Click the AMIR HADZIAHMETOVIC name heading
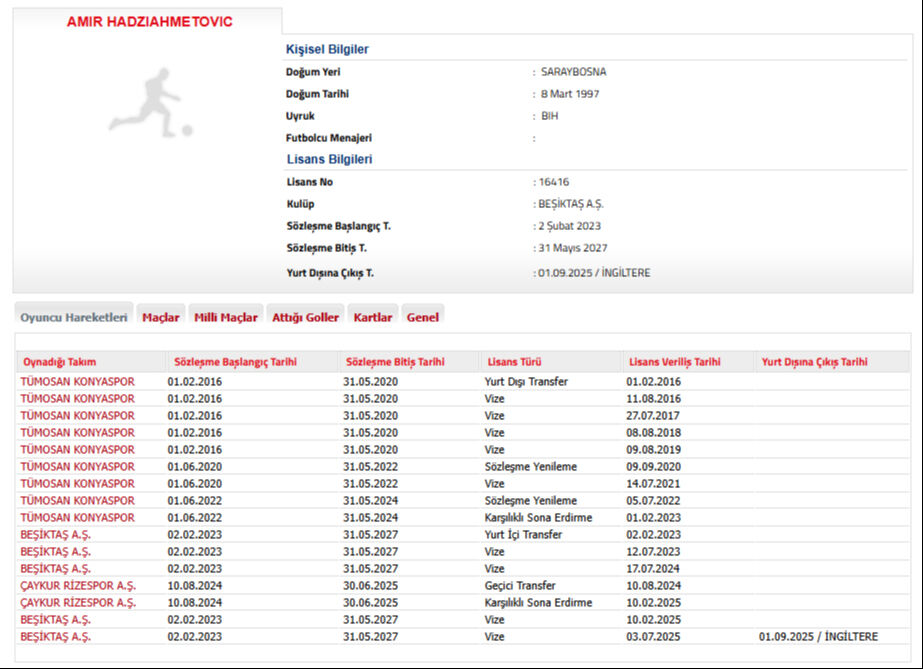Viewport: 923px width, 669px height. [149, 22]
